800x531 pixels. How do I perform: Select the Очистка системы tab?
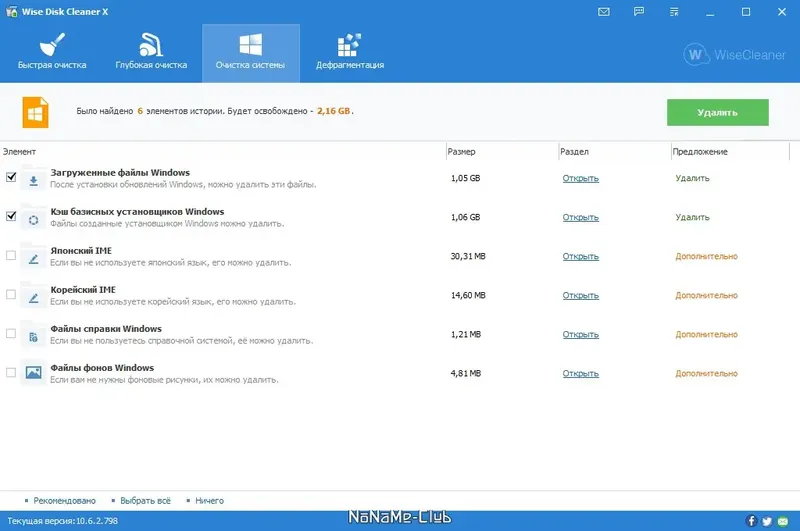pos(251,53)
